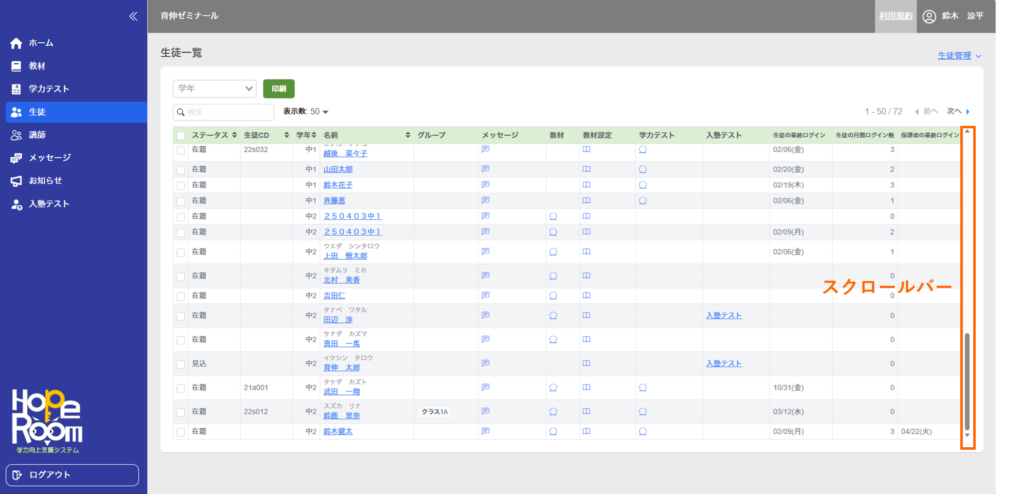Click user avatar icon beside 鈴木 諒平
Viewport: 1024px width, 494px height.
[929, 16]
